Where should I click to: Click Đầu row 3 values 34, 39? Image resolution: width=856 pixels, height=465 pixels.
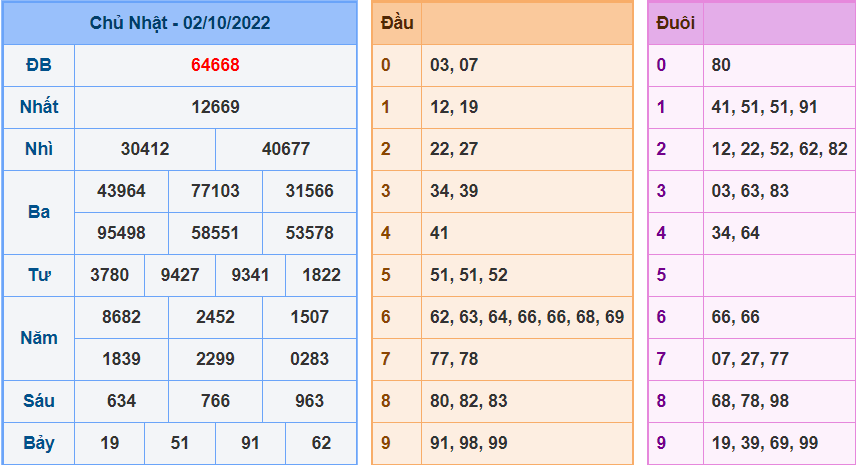pyautogui.click(x=454, y=191)
